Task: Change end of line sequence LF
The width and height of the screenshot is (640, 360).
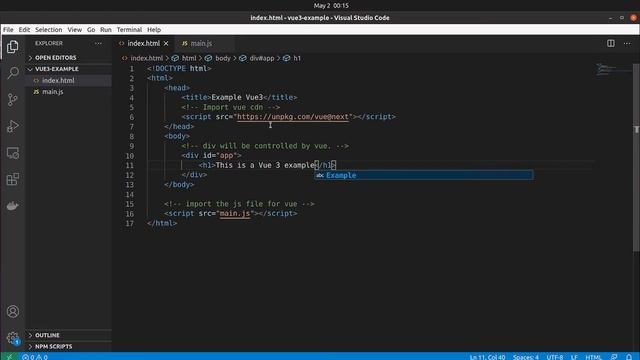Action: click(574, 357)
